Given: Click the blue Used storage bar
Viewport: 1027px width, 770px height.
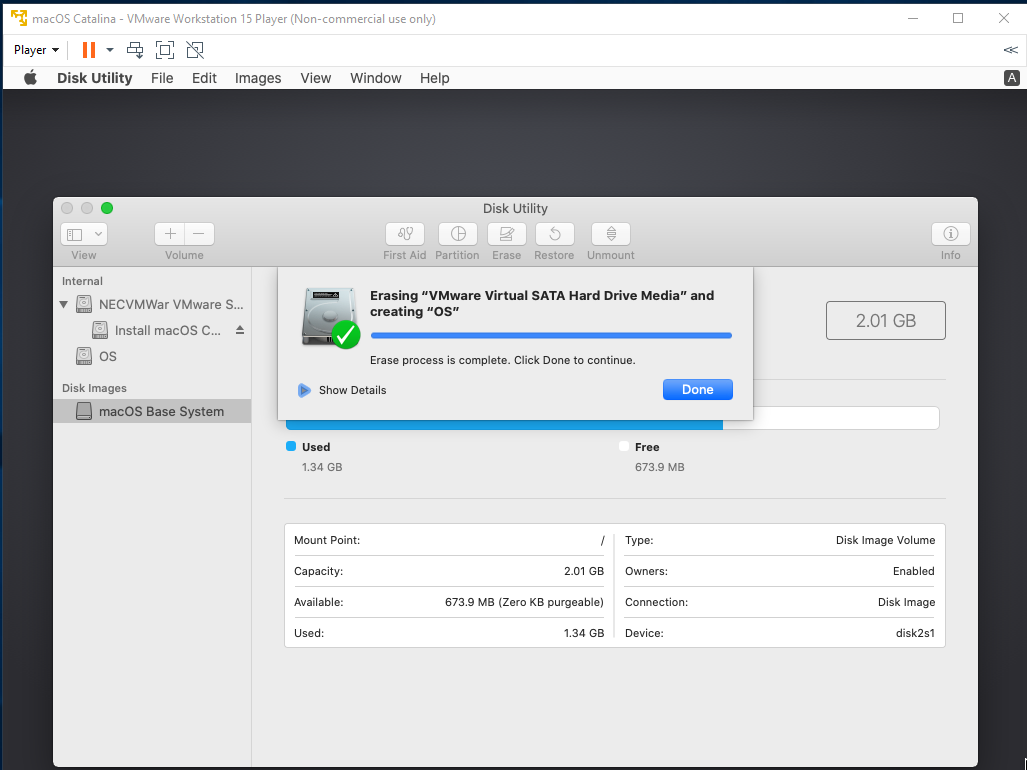Looking at the screenshot, I should click(504, 426).
